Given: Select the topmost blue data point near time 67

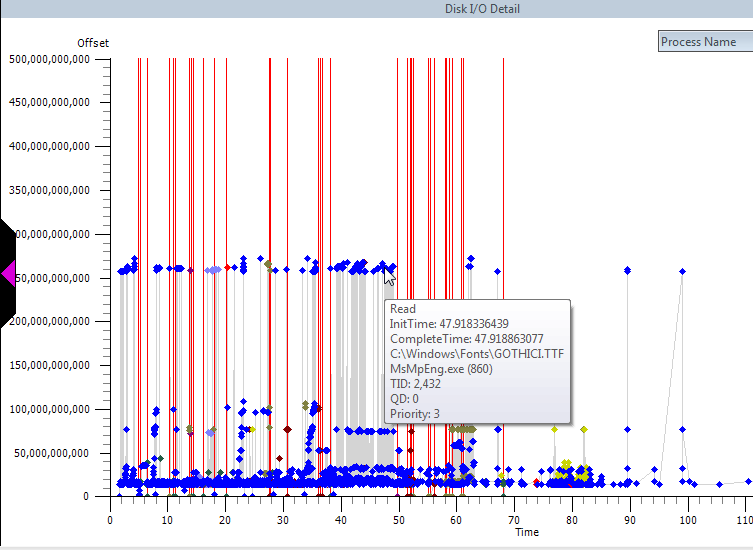Looking at the screenshot, I should (x=497, y=271).
